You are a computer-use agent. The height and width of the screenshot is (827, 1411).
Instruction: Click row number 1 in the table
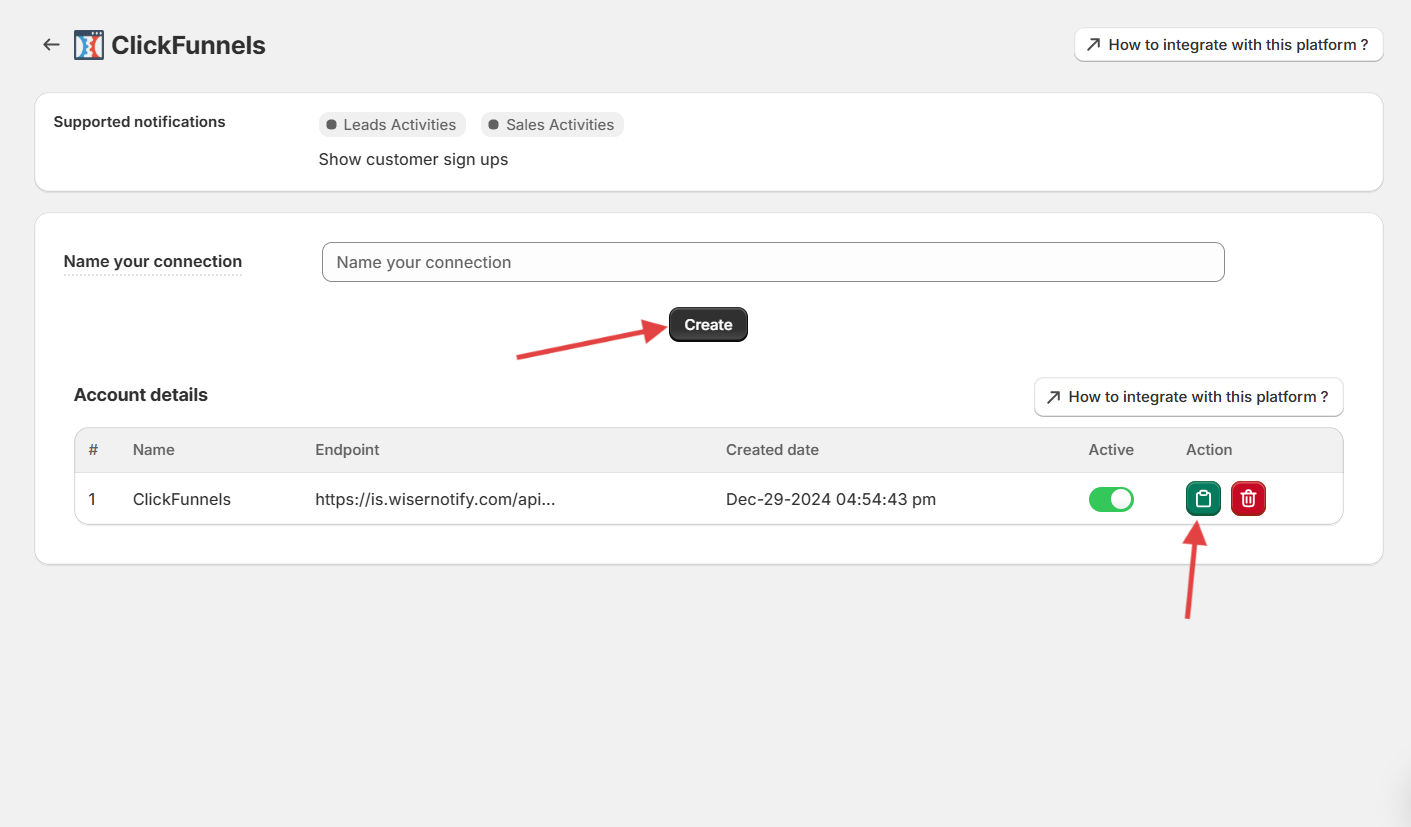click(x=92, y=499)
